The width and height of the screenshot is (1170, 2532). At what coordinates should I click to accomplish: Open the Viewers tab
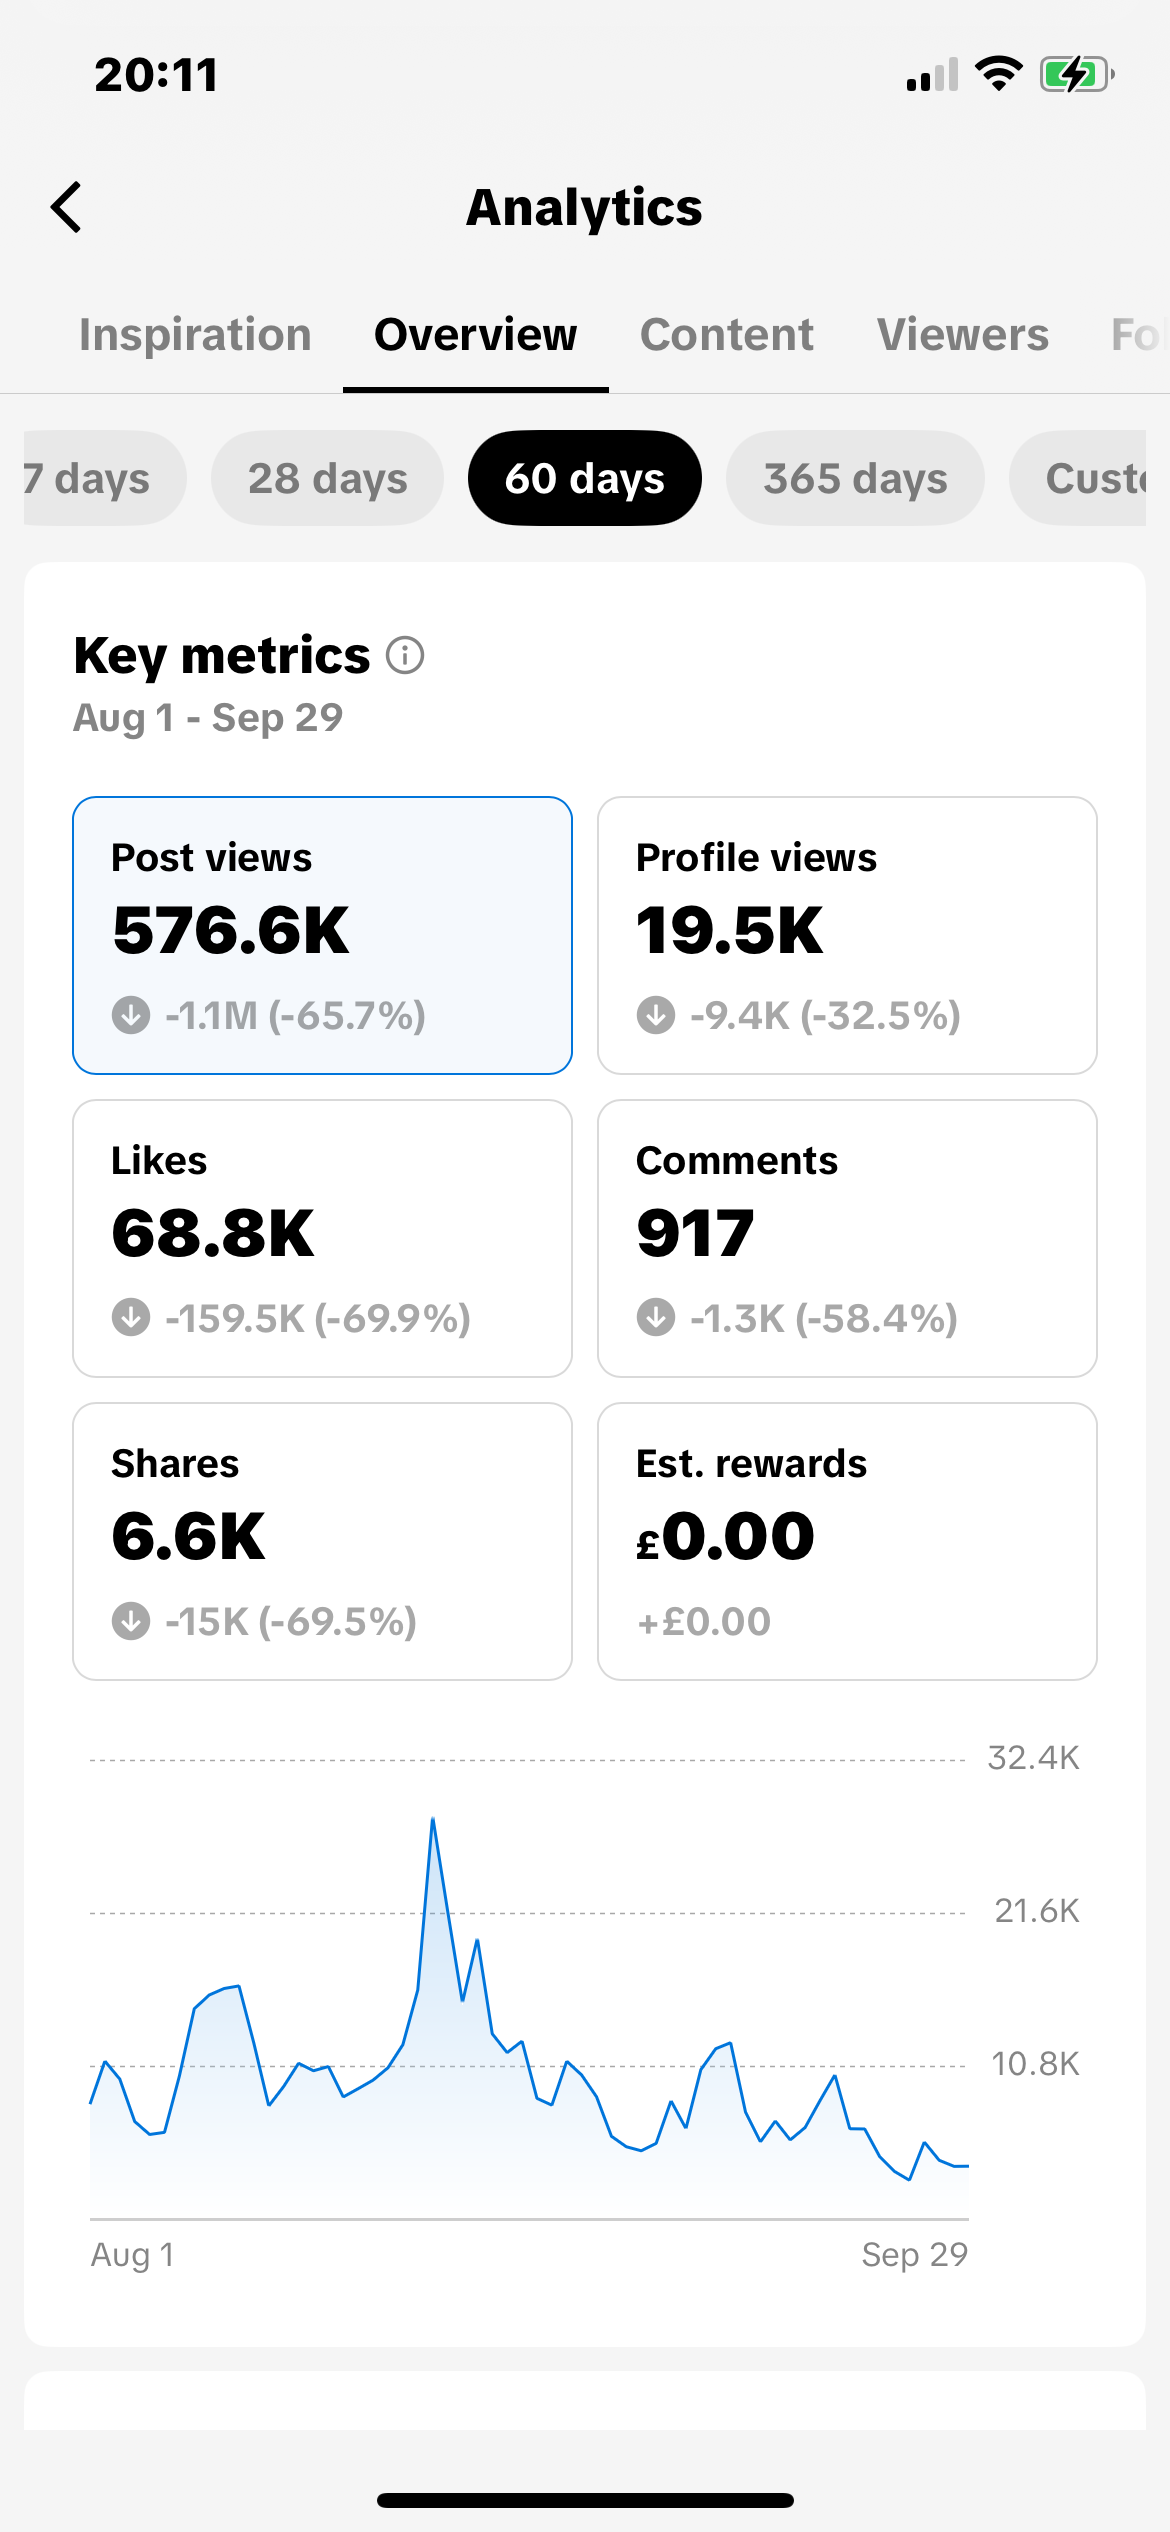tap(963, 335)
